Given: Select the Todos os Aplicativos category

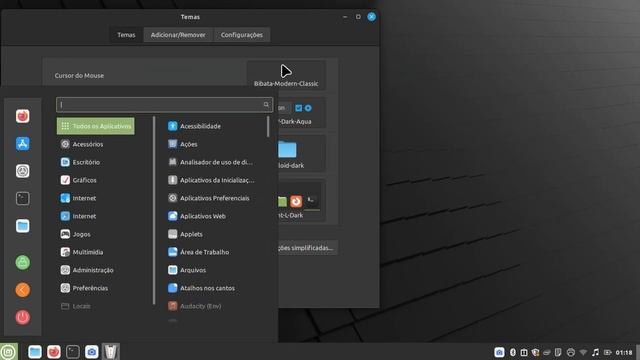Looking at the screenshot, I should (x=96, y=126).
